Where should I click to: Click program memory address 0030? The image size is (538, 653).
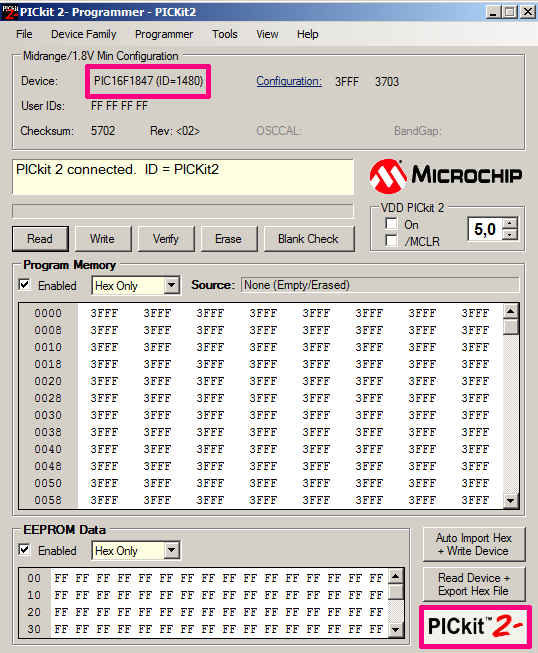pyautogui.click(x=48, y=416)
